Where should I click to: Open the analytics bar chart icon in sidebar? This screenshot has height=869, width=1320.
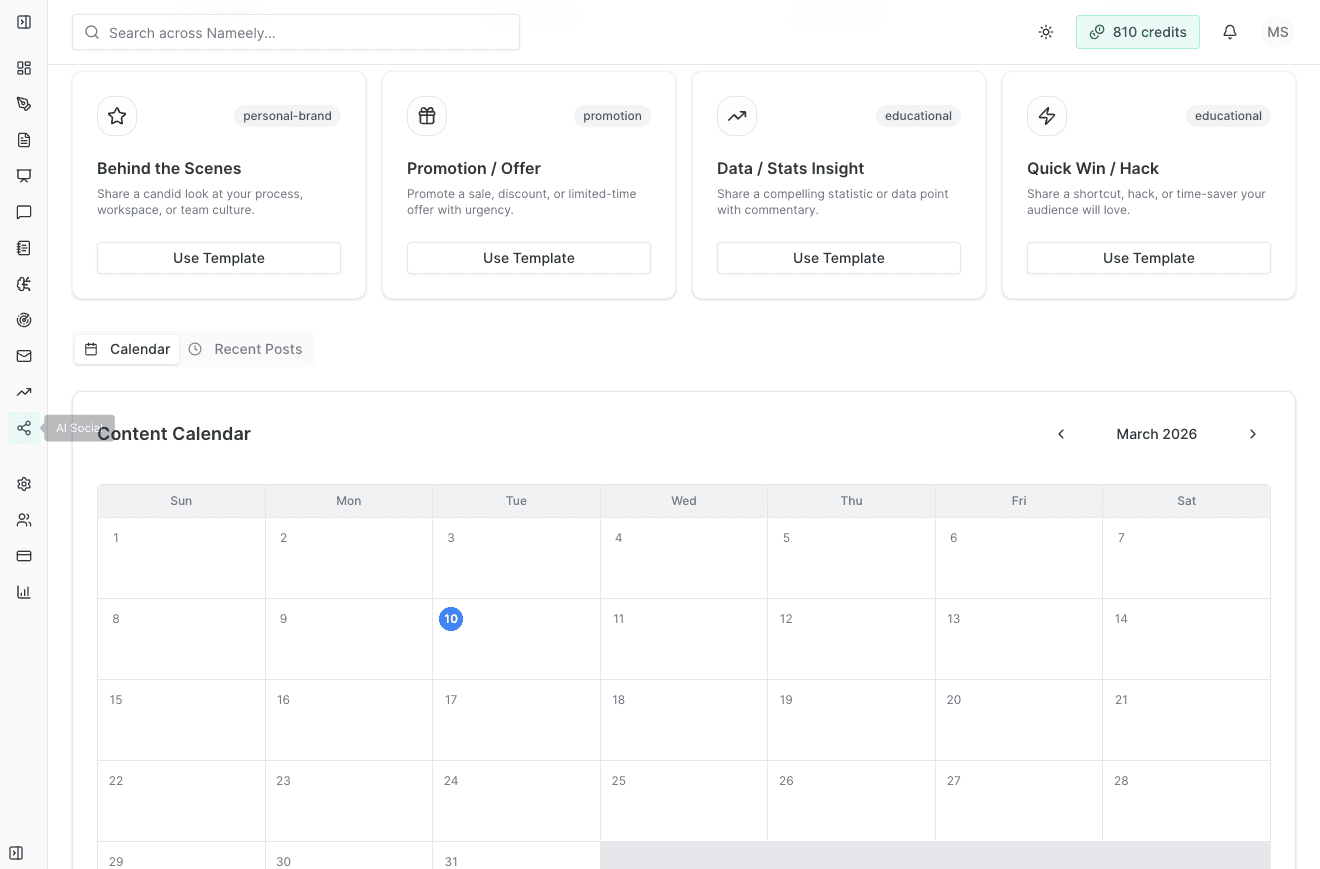[x=23, y=591]
